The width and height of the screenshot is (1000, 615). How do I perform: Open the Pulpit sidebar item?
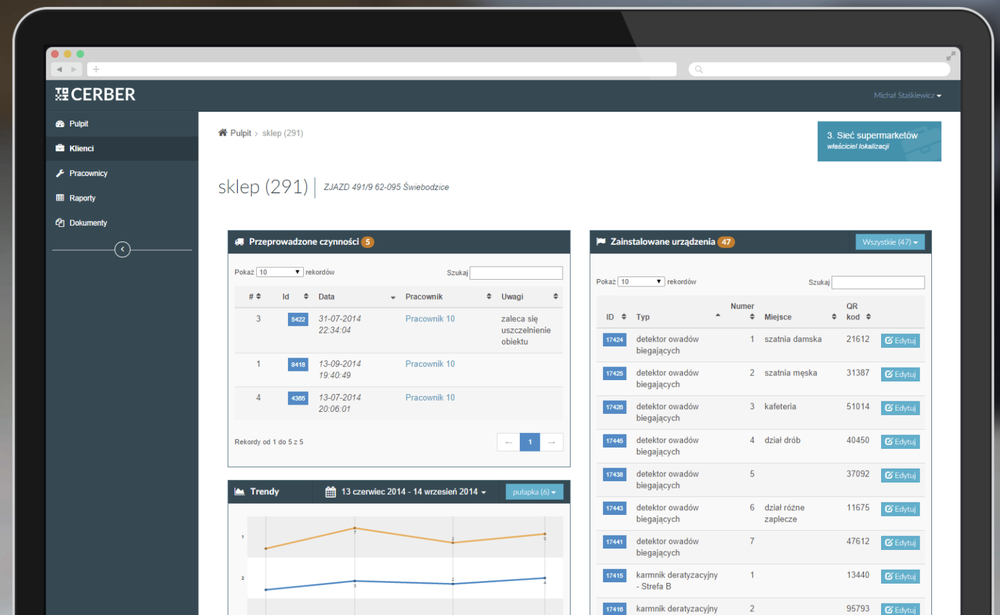[x=121, y=124]
